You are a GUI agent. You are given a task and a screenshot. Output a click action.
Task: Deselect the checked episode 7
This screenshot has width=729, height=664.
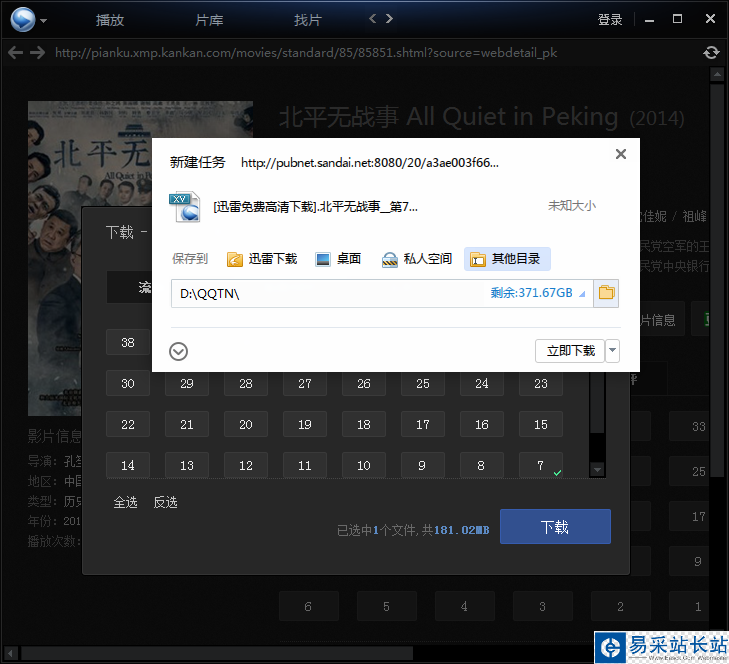[x=541, y=465]
